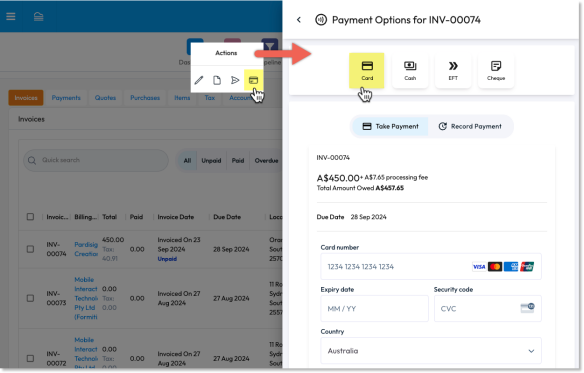
Task: Click the Mastercard logo
Action: [x=495, y=267]
